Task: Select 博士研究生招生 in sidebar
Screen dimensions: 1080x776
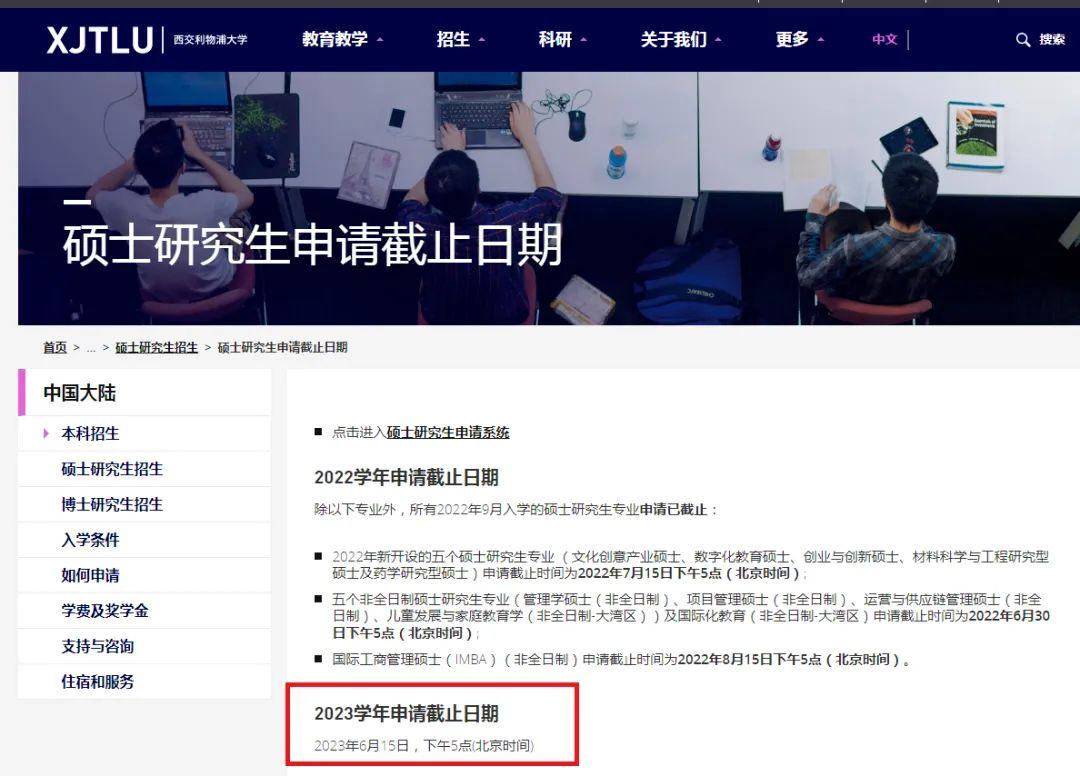Action: point(112,505)
